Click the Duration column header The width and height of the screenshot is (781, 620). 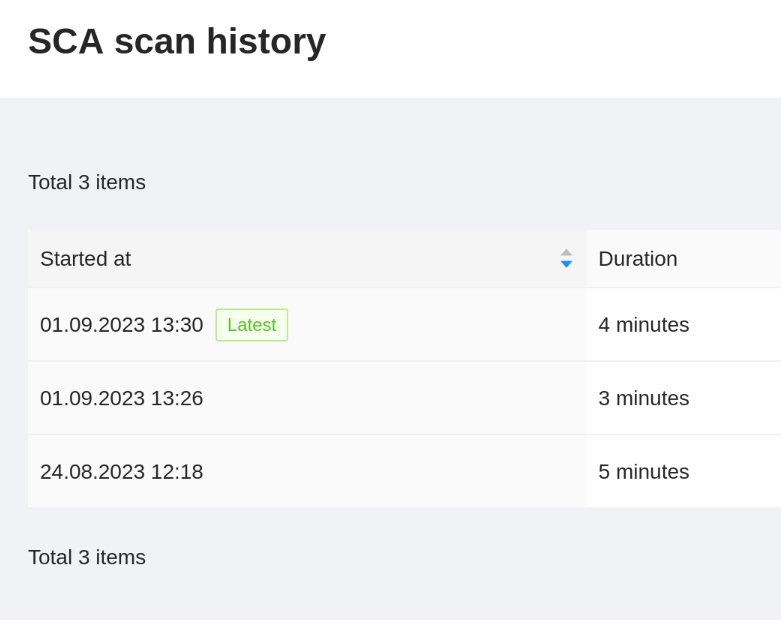pyautogui.click(x=638, y=259)
